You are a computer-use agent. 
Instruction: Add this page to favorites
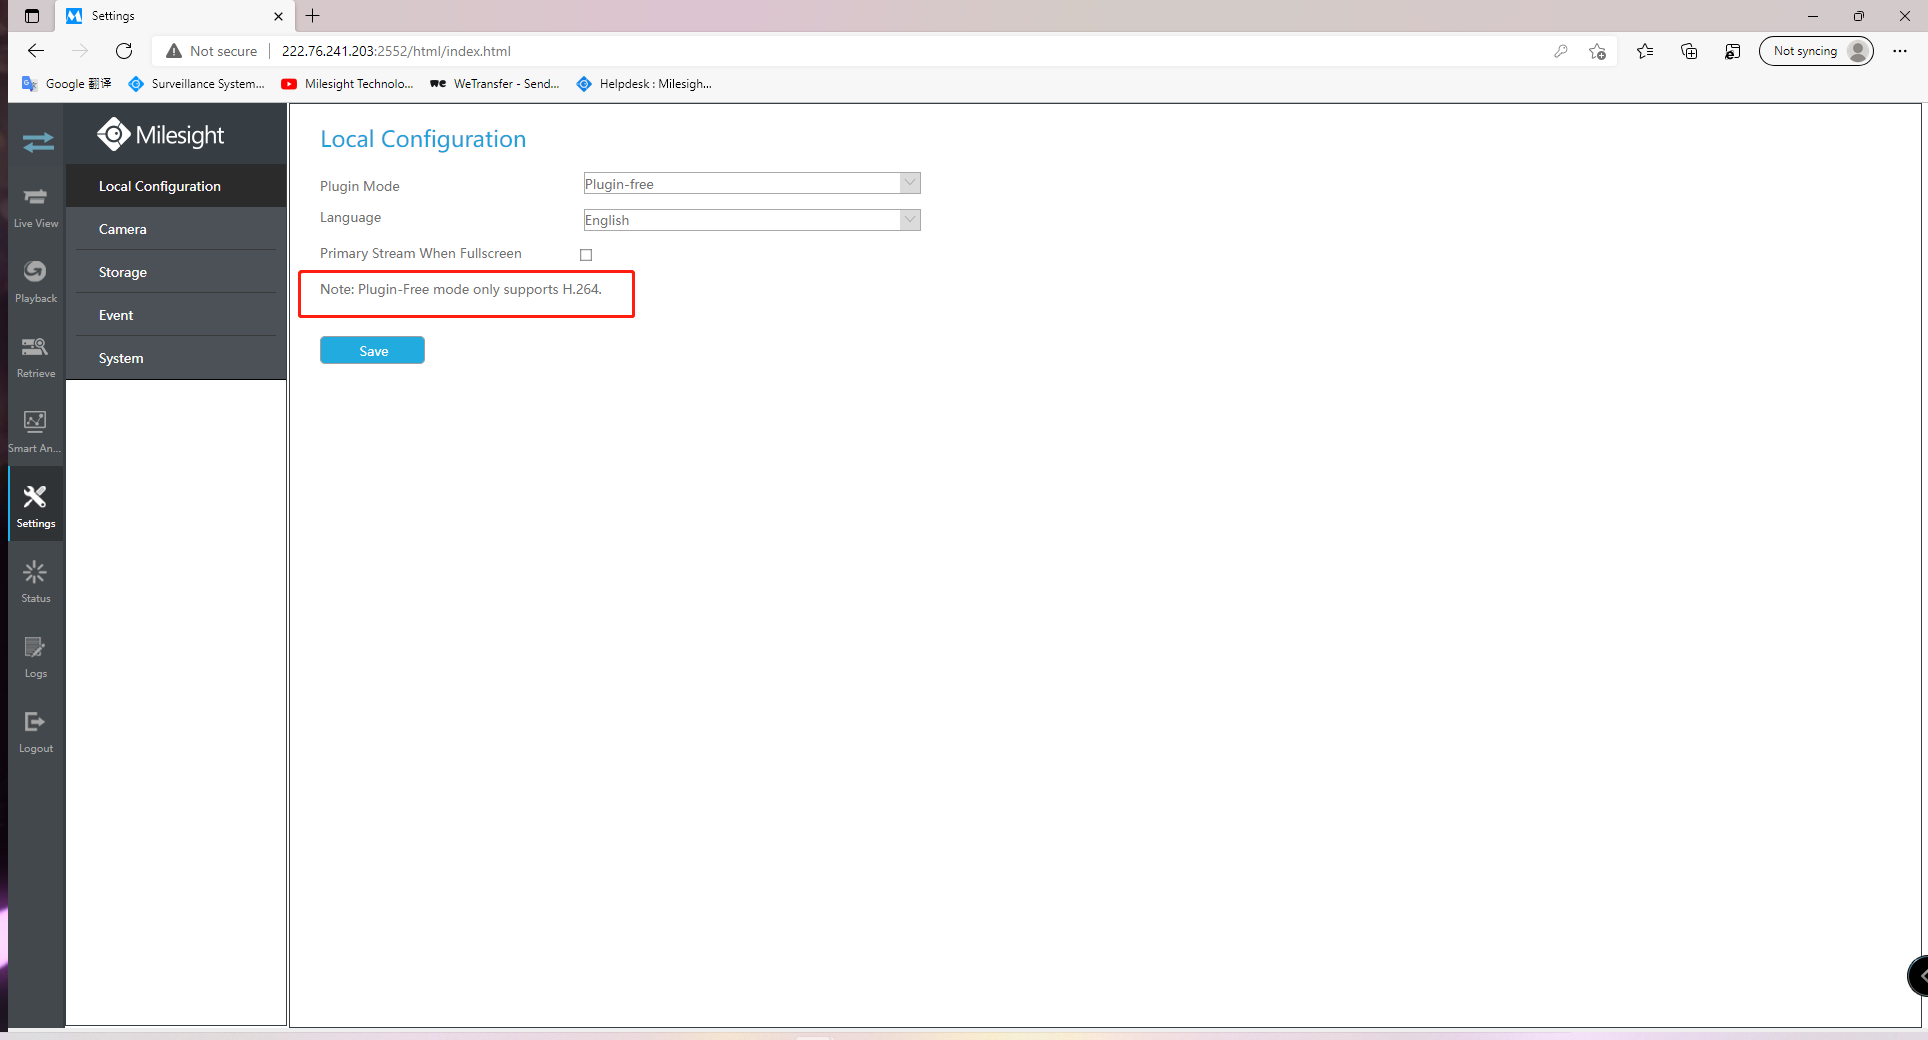[x=1597, y=51]
